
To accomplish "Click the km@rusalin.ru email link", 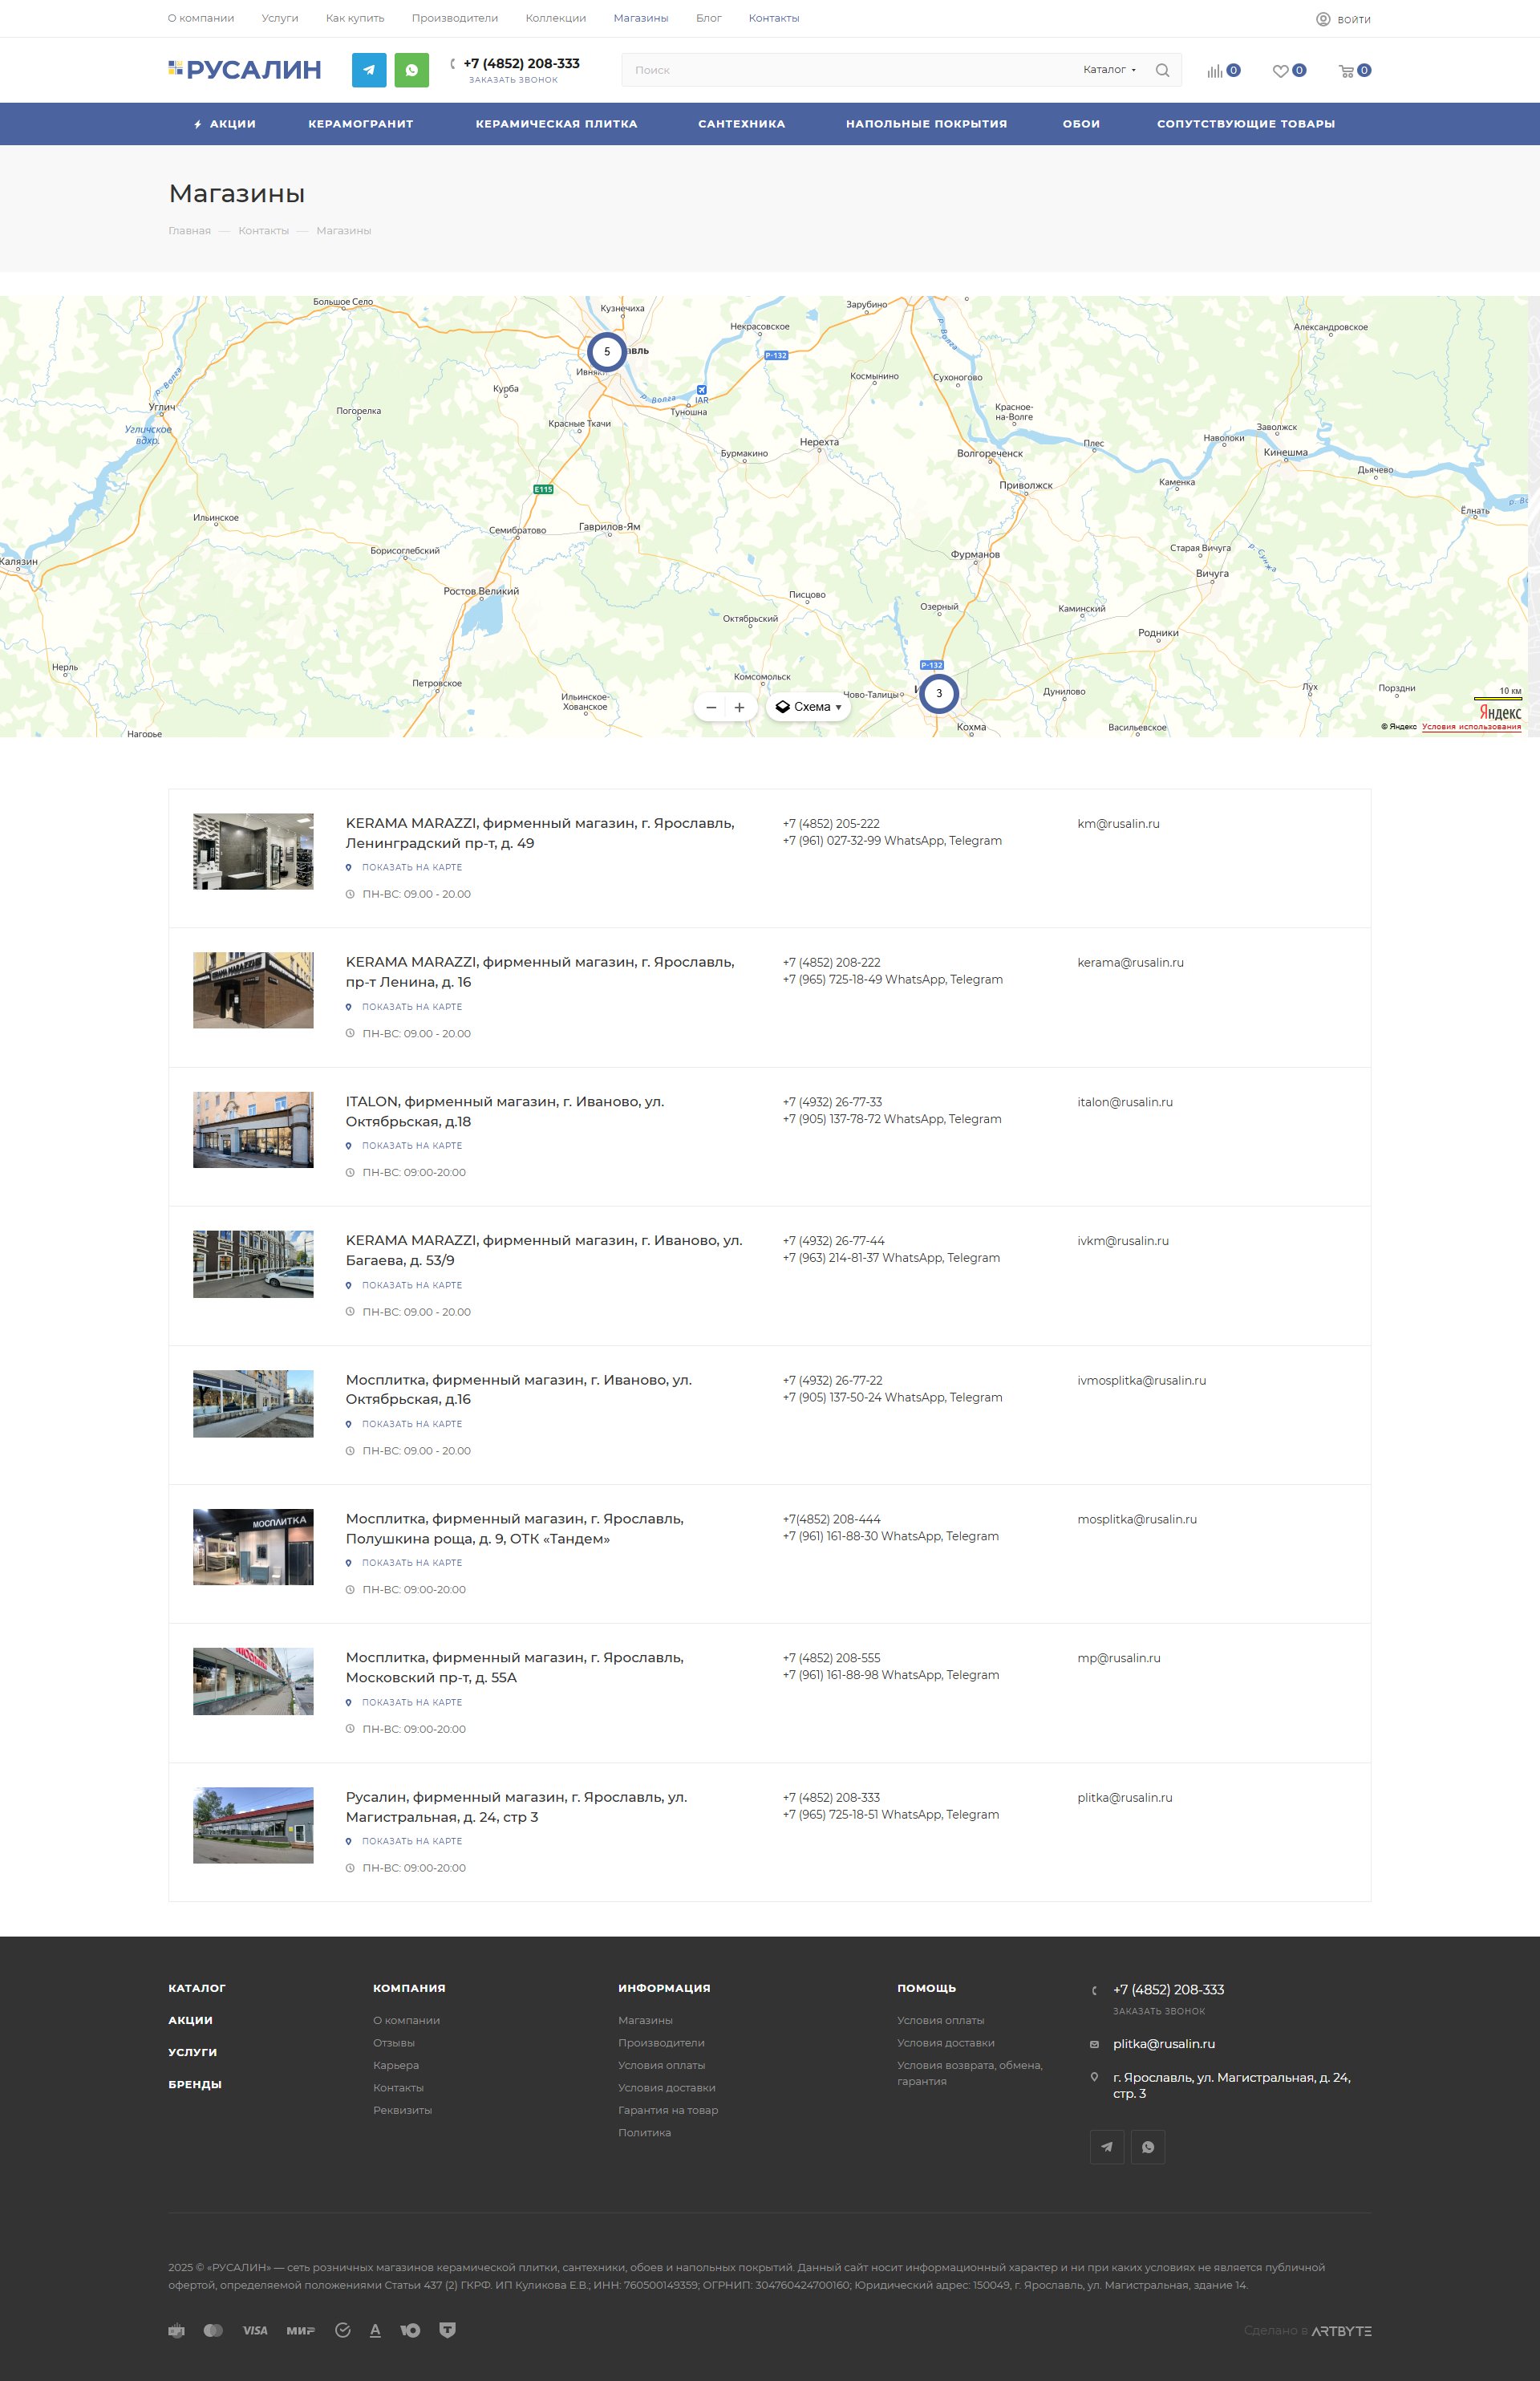I will (x=1118, y=824).
